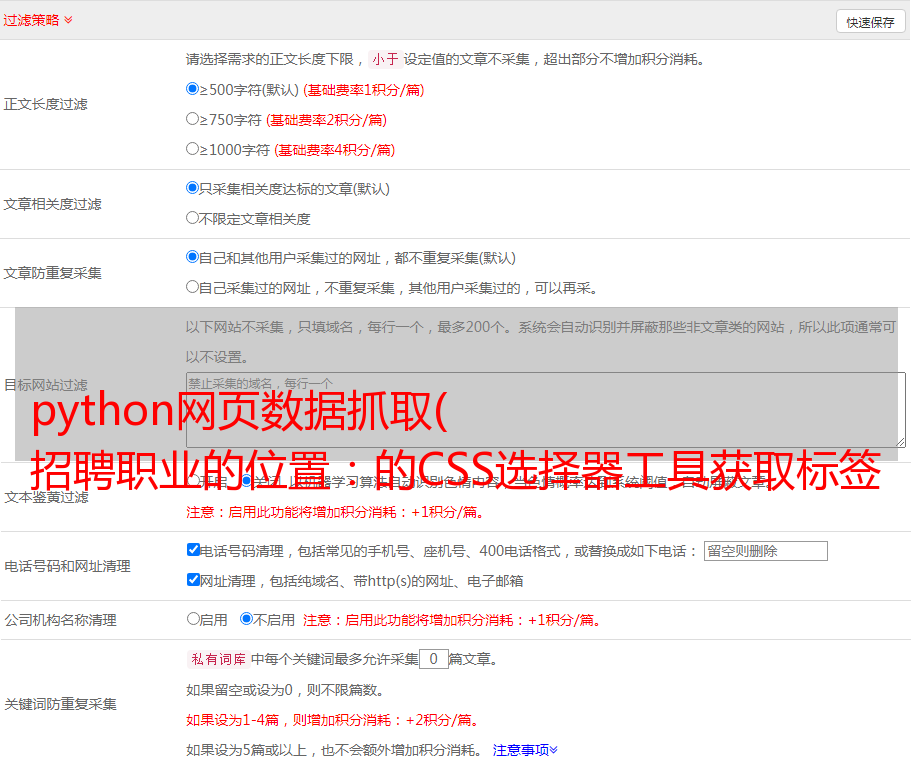Toggle 电话号码清理 checkbox
912x768 pixels.
point(194,550)
